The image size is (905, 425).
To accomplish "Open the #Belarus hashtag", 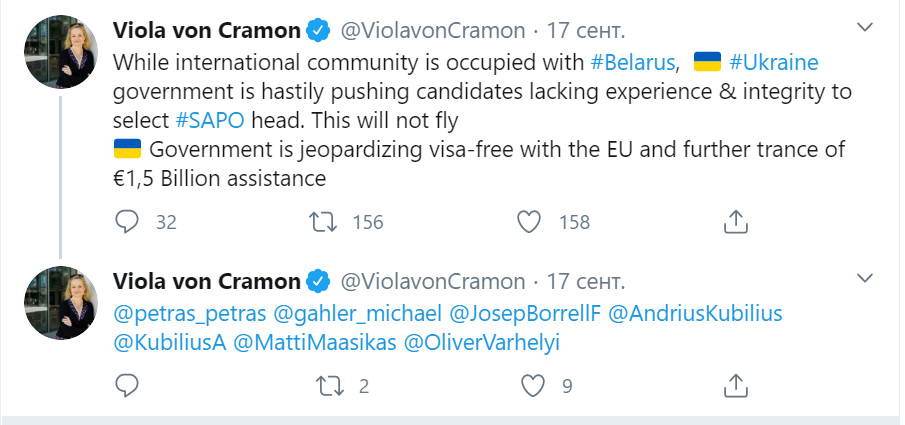I will pos(635,62).
